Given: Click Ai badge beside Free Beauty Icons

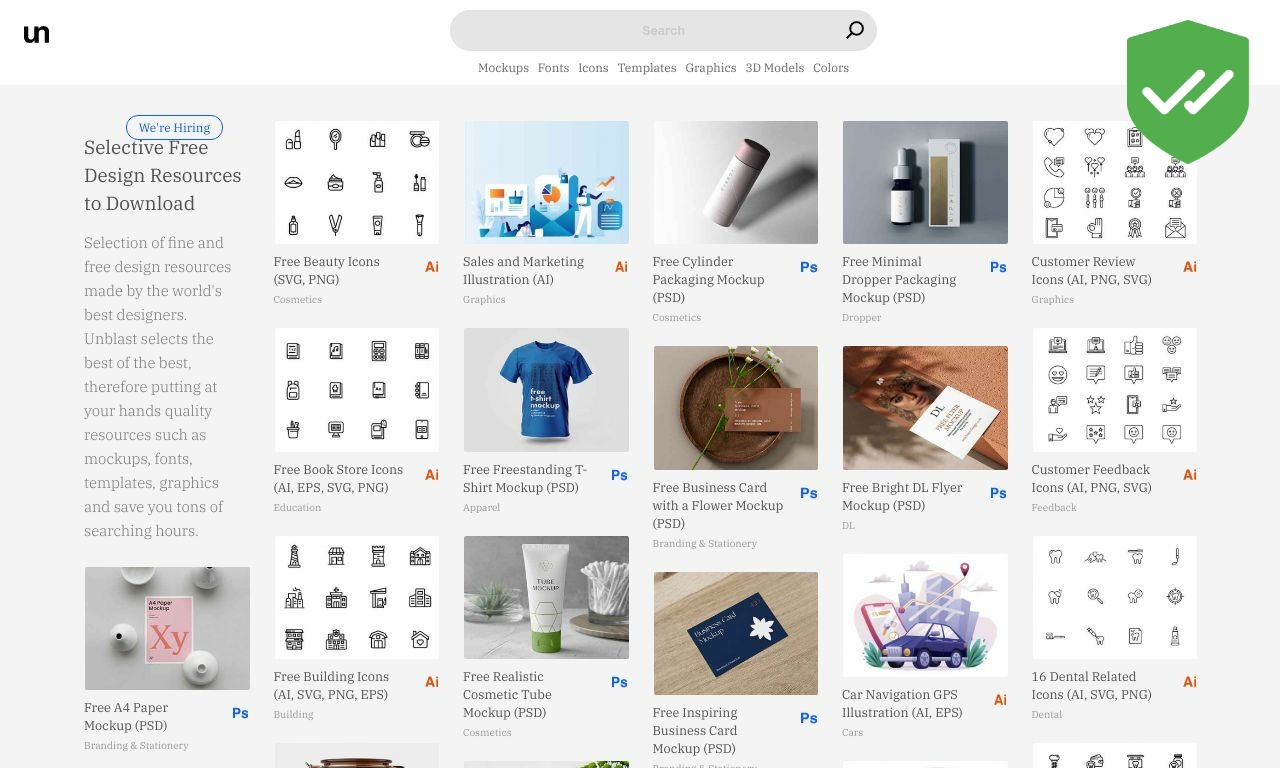Looking at the screenshot, I should click(x=432, y=267).
